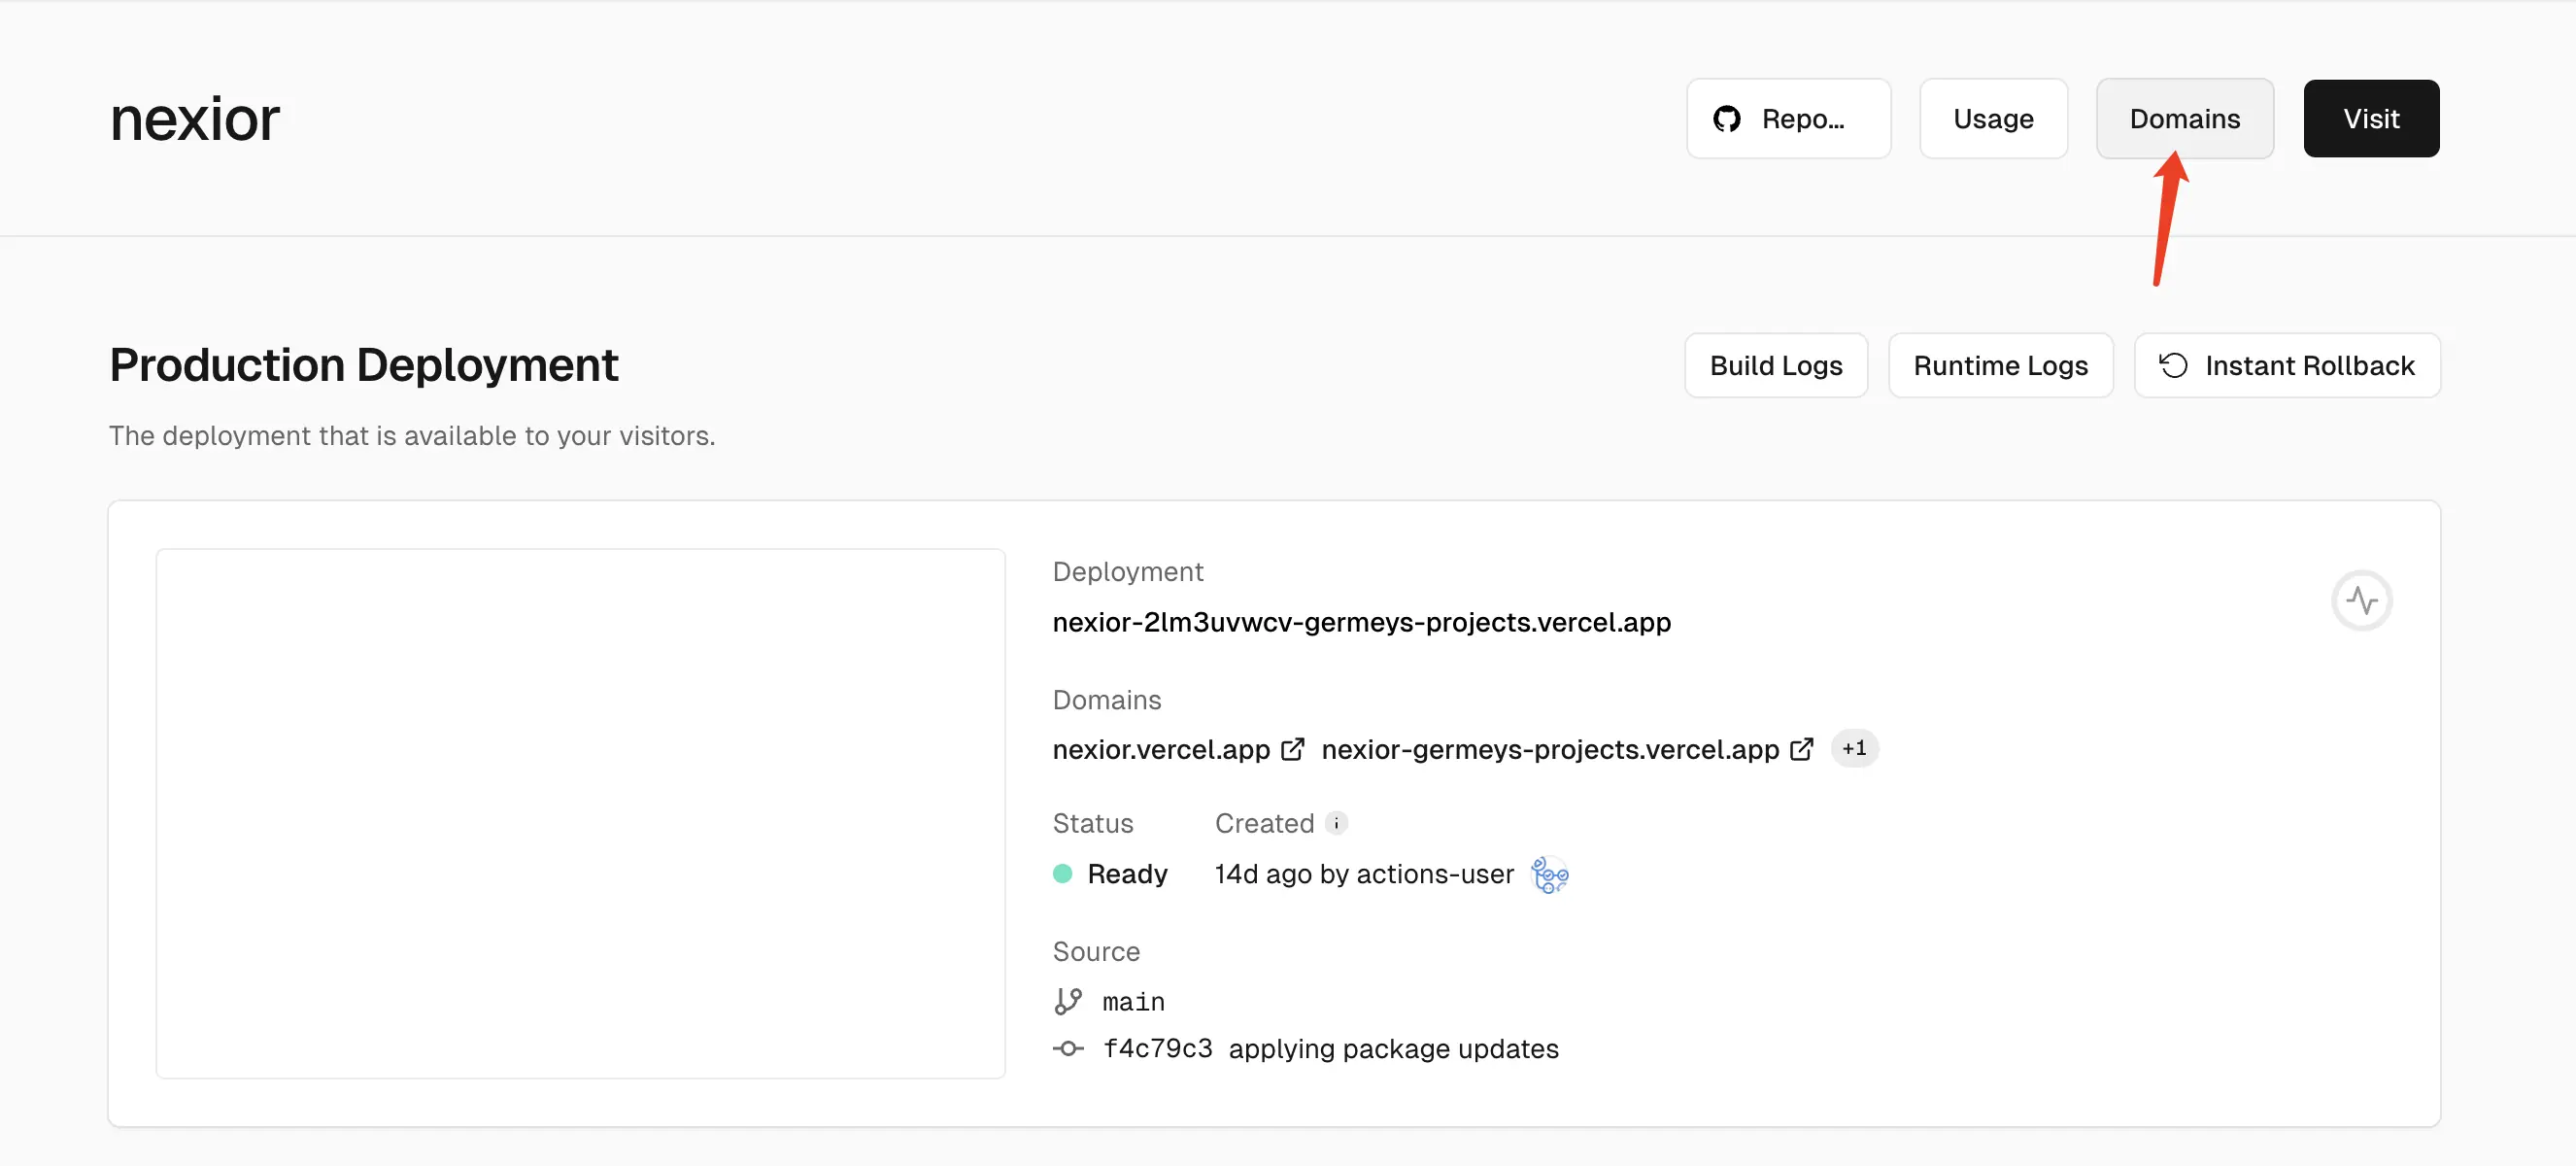The height and width of the screenshot is (1166, 2576).
Task: Open Build Logs
Action: point(1775,365)
